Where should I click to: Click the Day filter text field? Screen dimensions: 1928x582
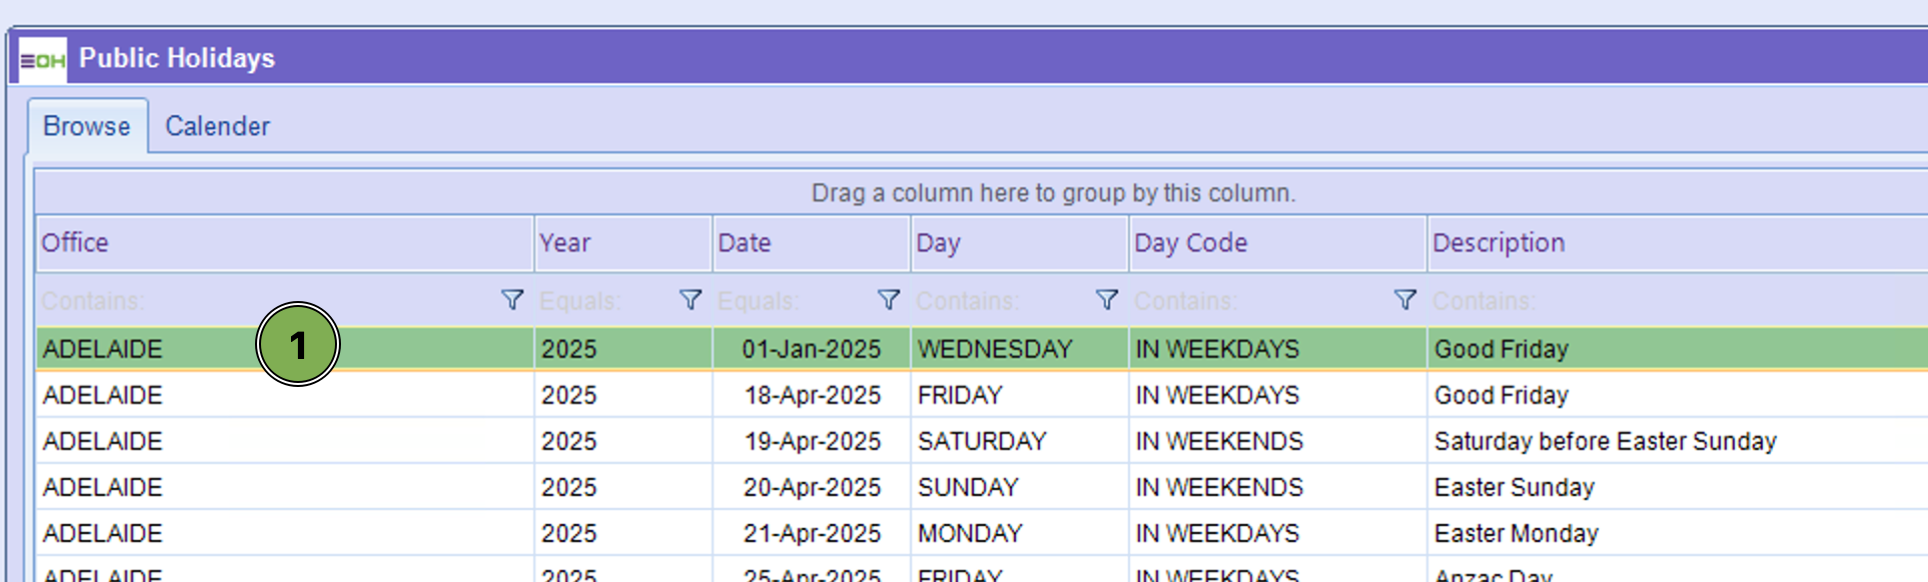click(1002, 301)
